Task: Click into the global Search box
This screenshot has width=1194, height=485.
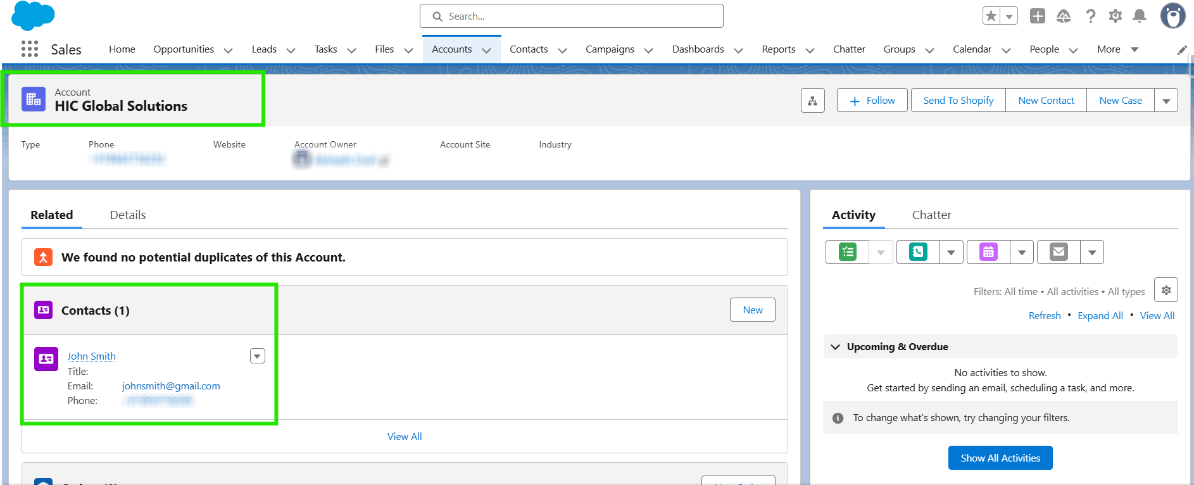Action: (571, 16)
